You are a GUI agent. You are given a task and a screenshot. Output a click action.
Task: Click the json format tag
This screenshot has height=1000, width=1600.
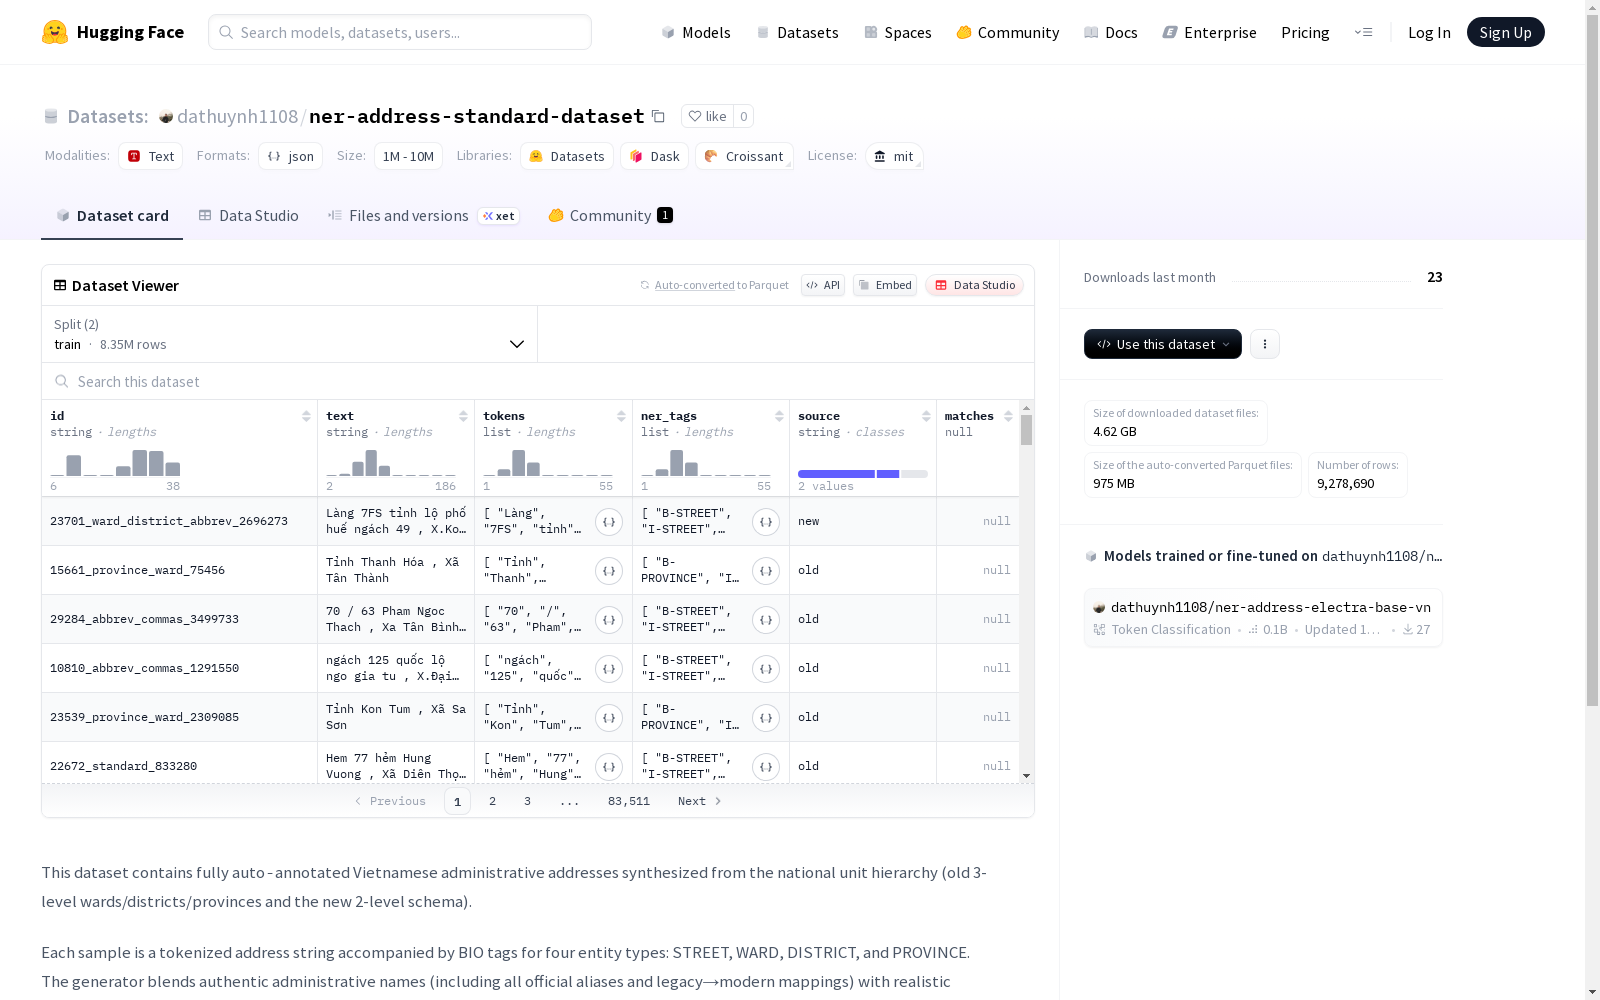click(291, 156)
